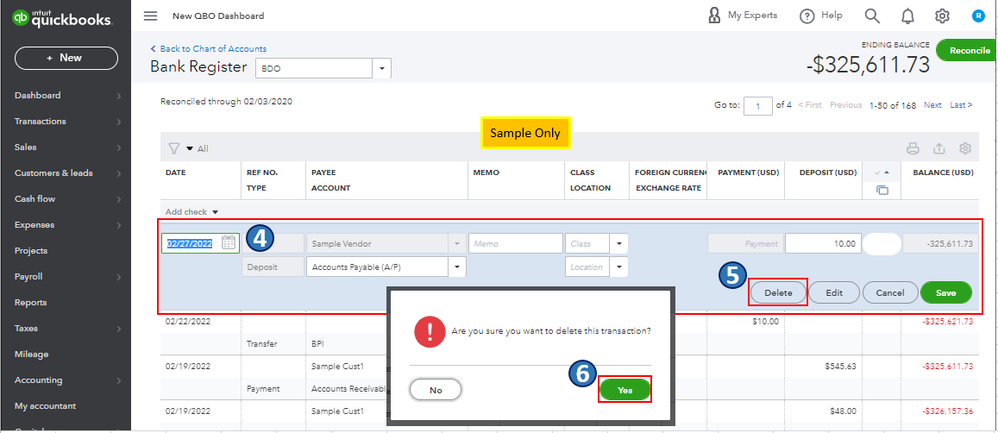
Task: Open Customers & leads in sidebar
Action: tap(53, 173)
